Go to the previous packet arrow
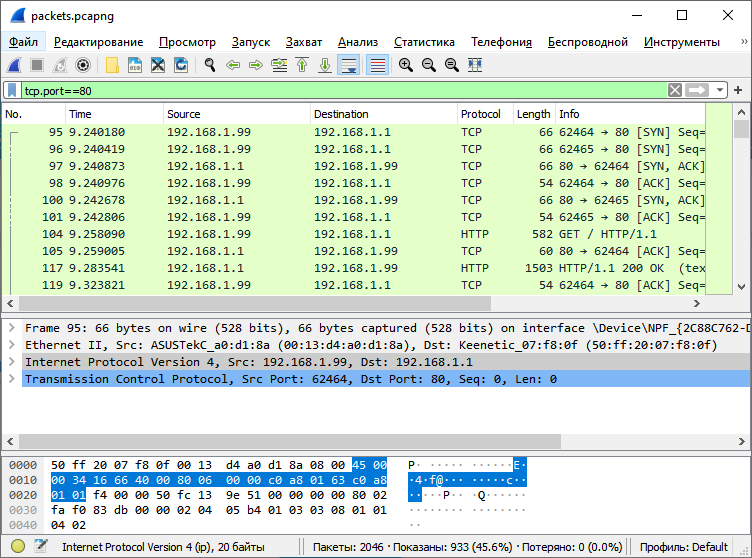 (x=233, y=65)
